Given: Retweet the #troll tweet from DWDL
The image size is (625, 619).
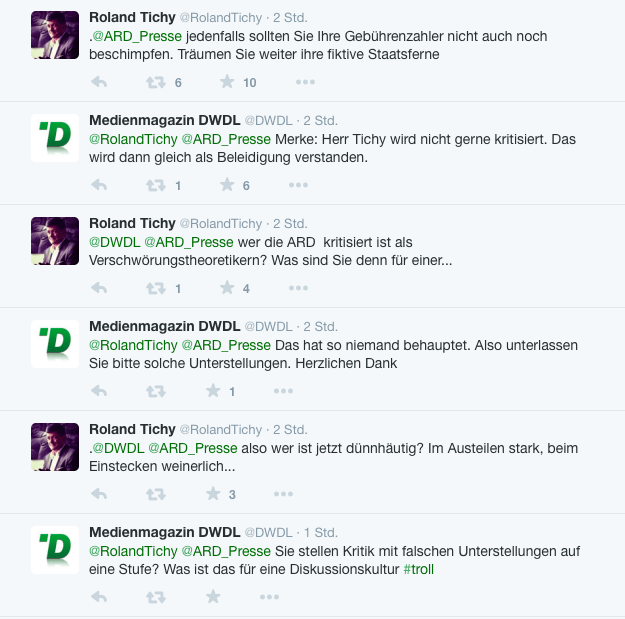Looking at the screenshot, I should point(156,597).
